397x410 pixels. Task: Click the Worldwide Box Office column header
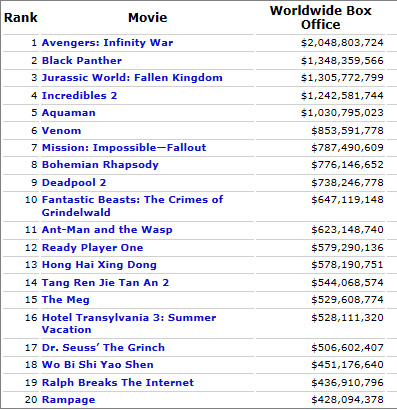pos(321,17)
